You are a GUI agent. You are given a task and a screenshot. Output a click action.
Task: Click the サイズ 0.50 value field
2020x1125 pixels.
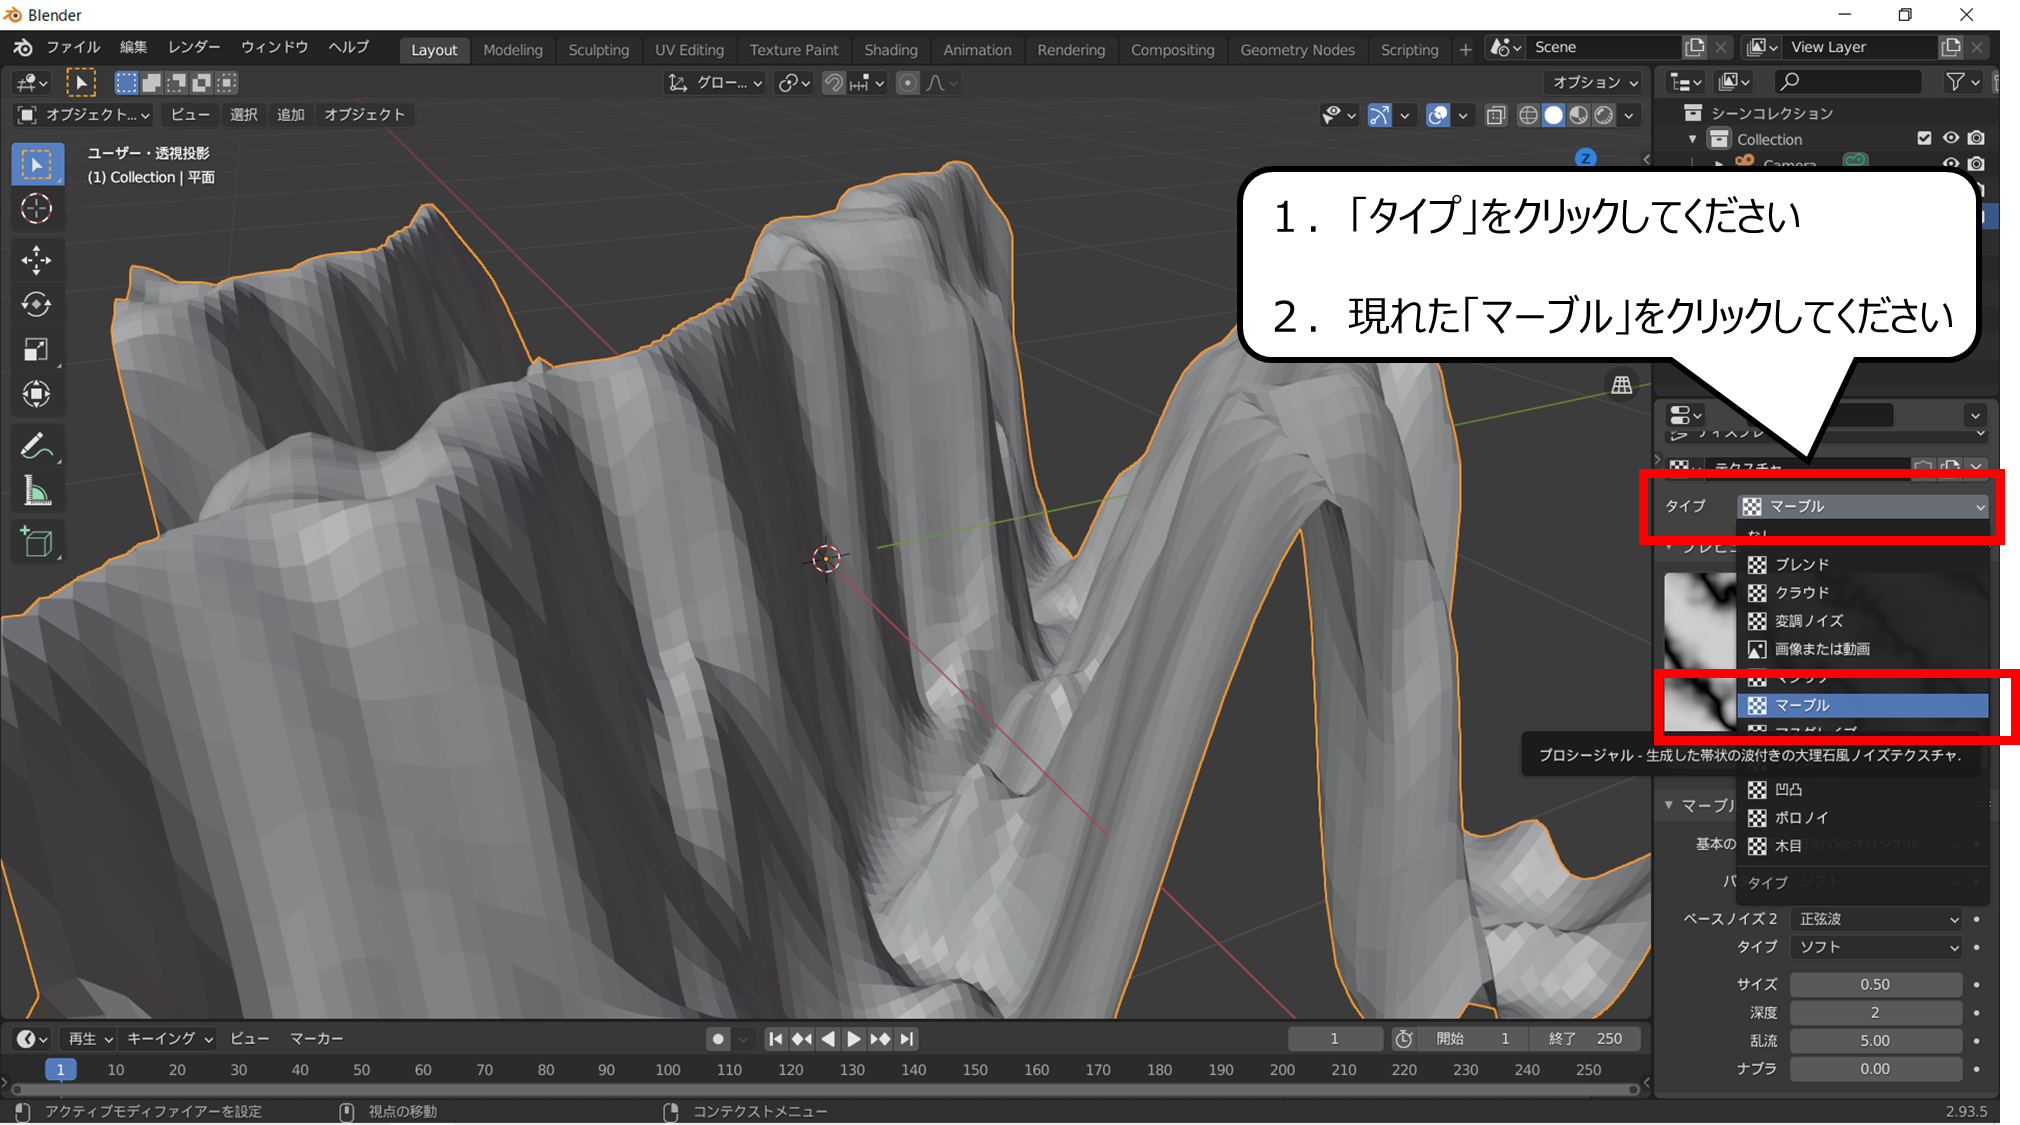[1875, 984]
